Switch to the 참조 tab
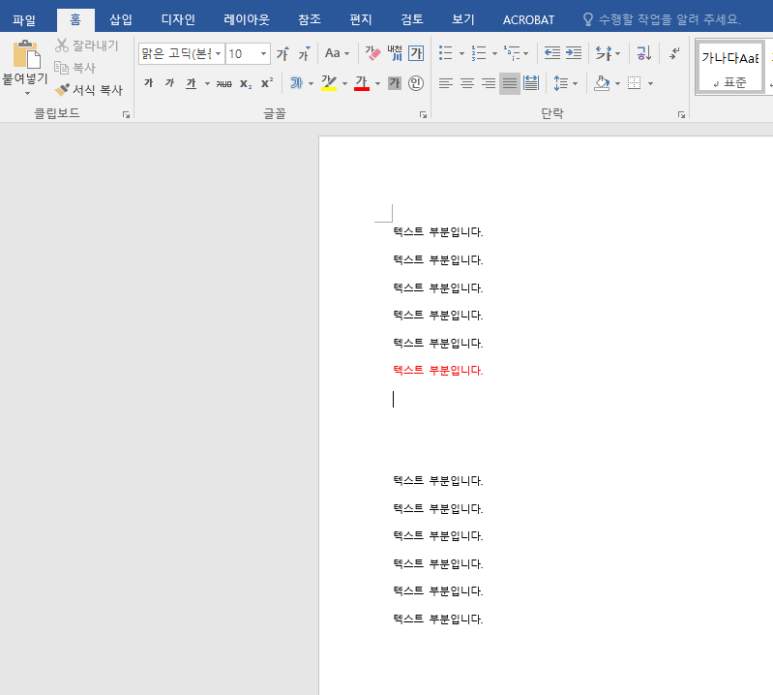Screen dimensions: 773x695 click(x=310, y=20)
